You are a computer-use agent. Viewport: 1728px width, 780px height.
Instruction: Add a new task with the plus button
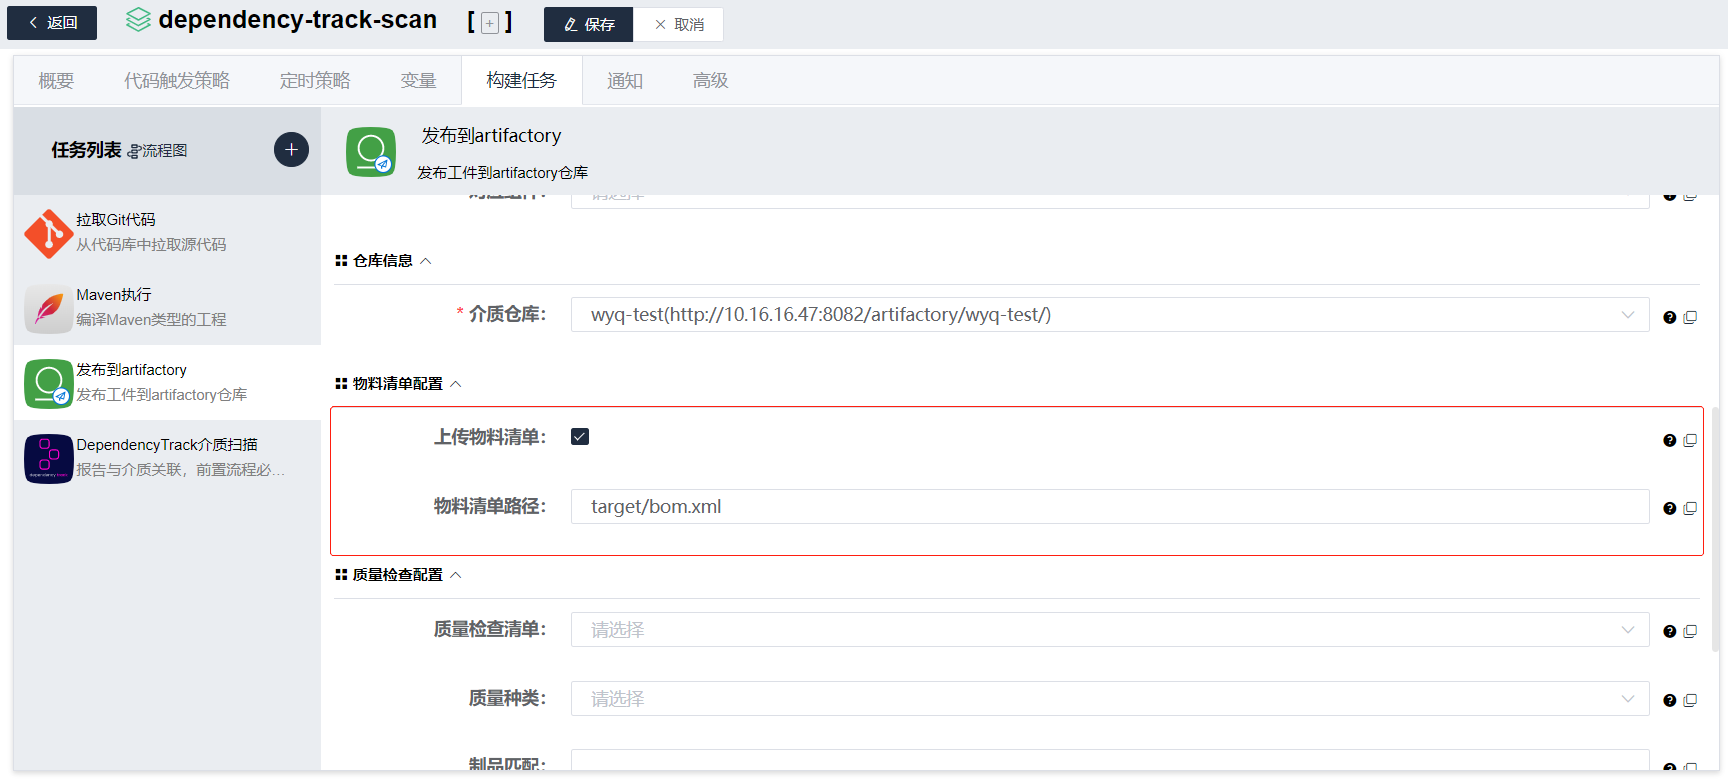291,150
